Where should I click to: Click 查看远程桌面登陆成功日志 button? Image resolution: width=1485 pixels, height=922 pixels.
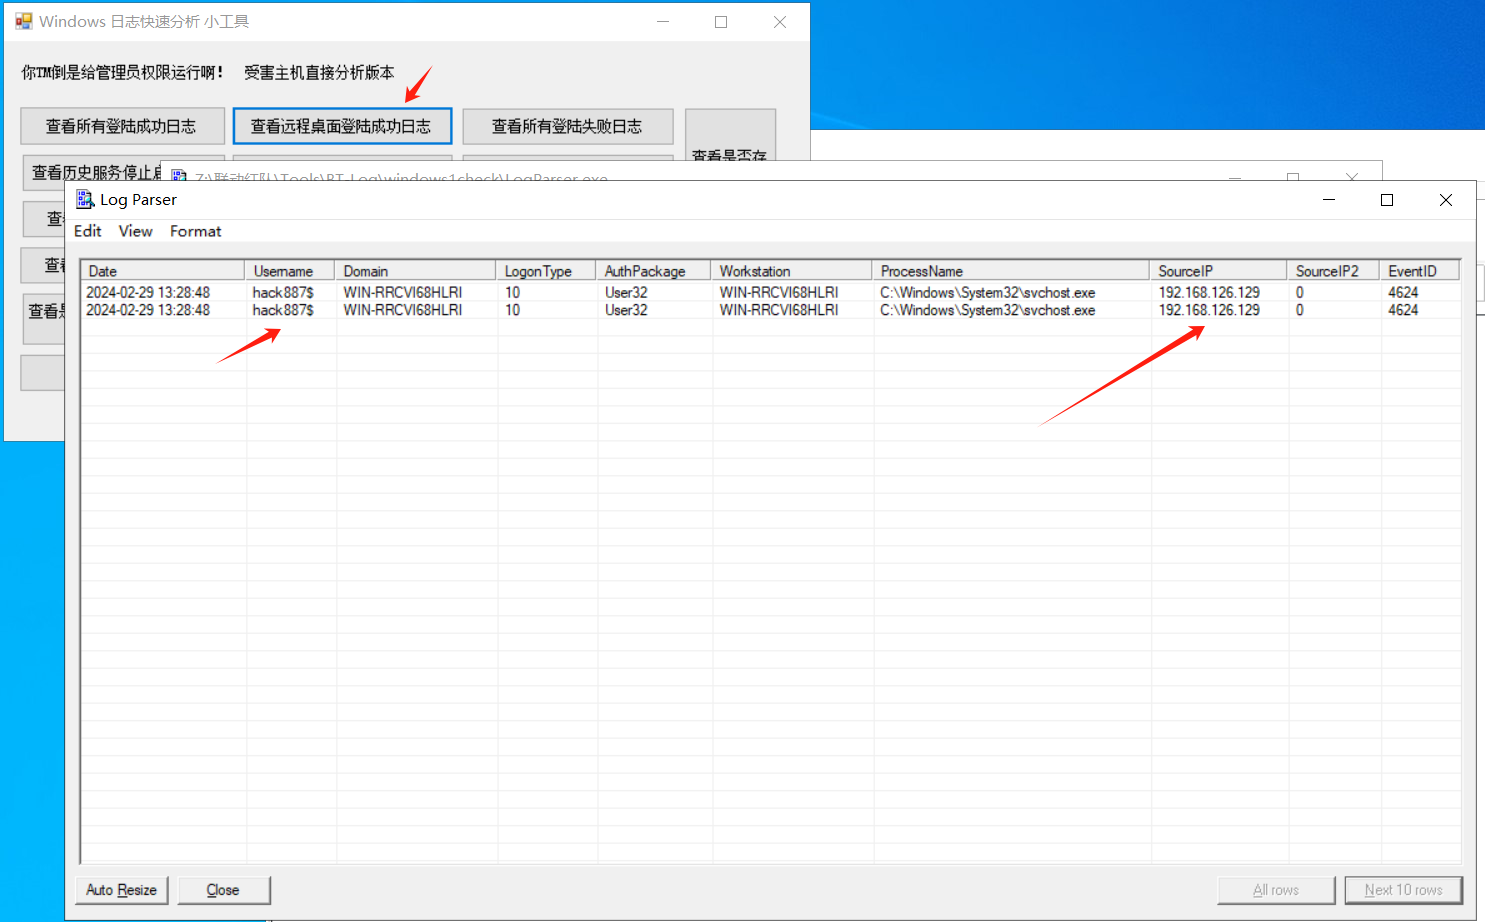click(x=342, y=127)
